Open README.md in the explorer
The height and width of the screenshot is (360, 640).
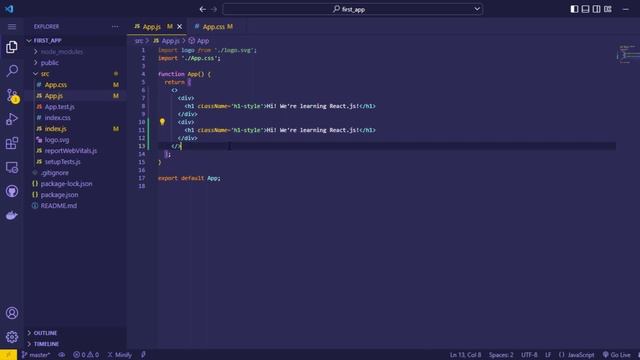point(58,206)
